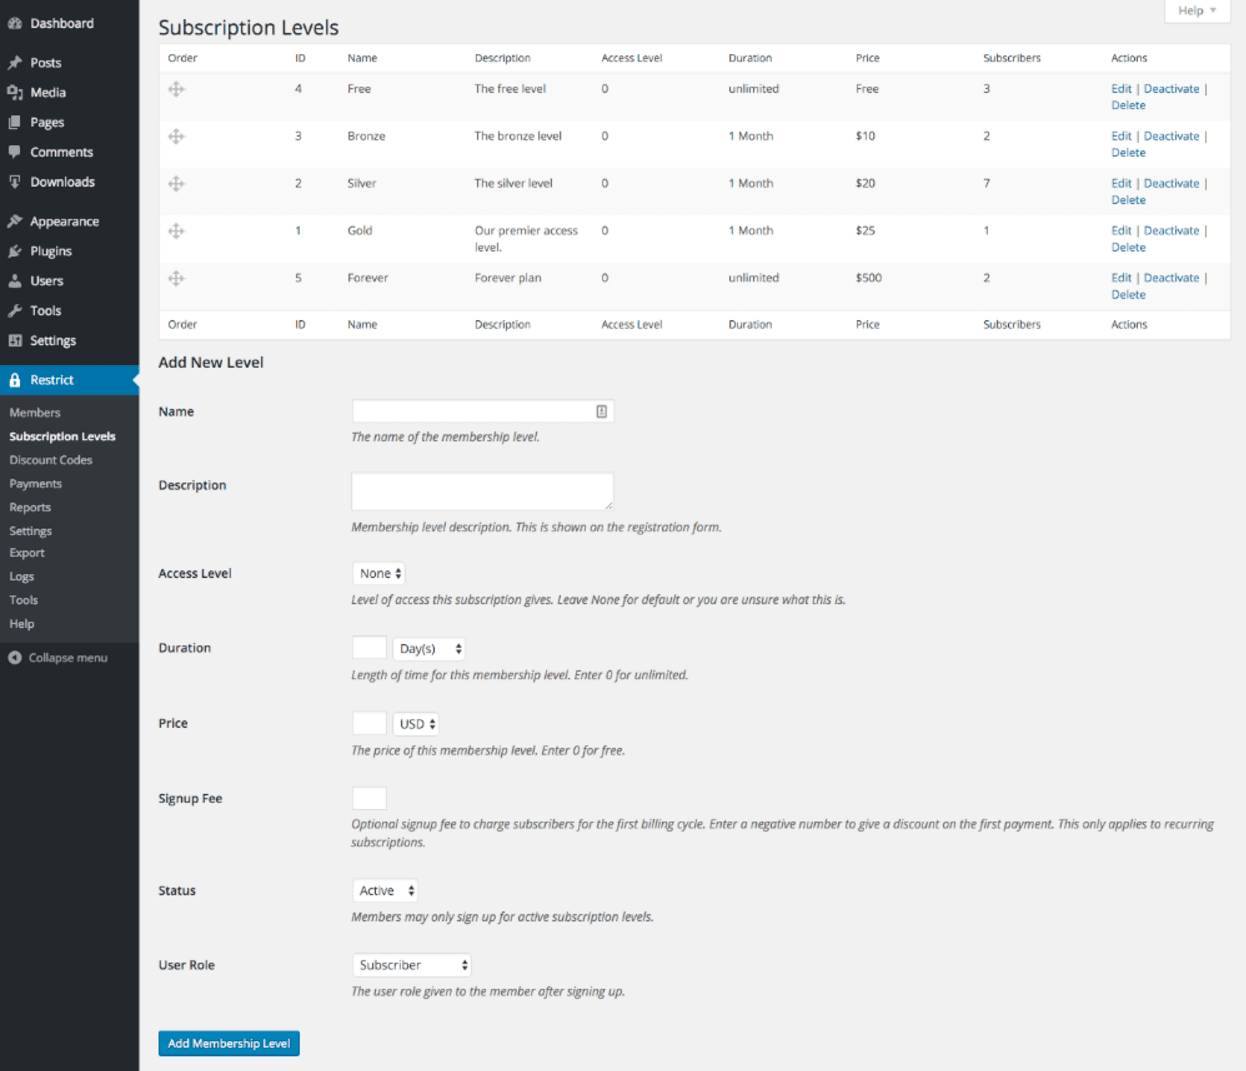
Task: Open Appearance using the paintbrush icon
Action: [x=16, y=220]
